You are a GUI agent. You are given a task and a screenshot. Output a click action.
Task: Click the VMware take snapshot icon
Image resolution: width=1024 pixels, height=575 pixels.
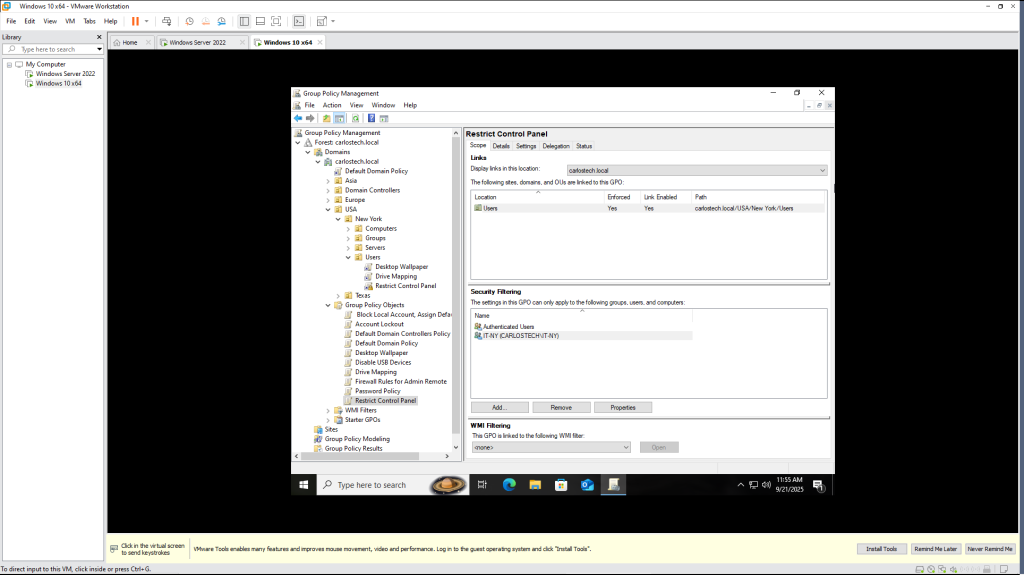pos(190,21)
